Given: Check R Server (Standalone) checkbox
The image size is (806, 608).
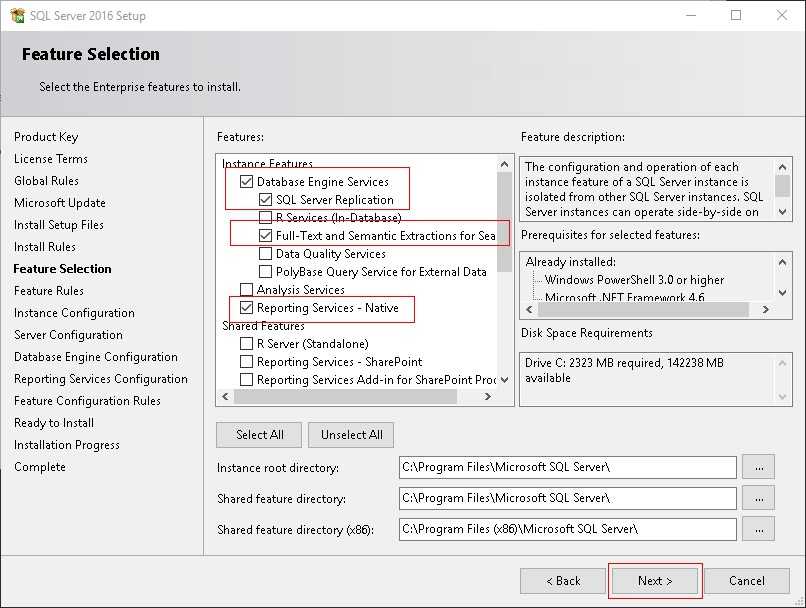Looking at the screenshot, I should pyautogui.click(x=246, y=343).
